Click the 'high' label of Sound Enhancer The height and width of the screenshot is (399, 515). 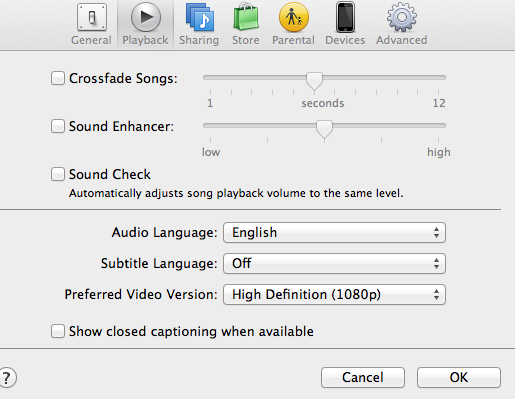[x=439, y=152]
